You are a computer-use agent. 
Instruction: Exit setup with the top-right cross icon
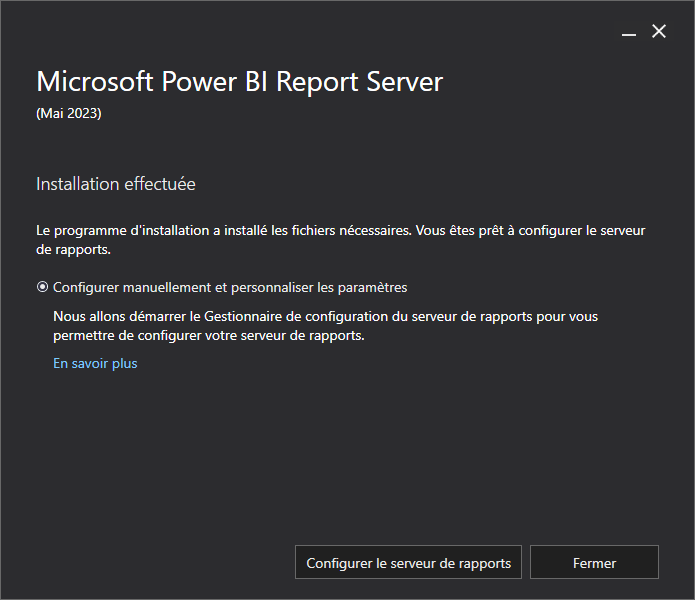click(x=659, y=31)
